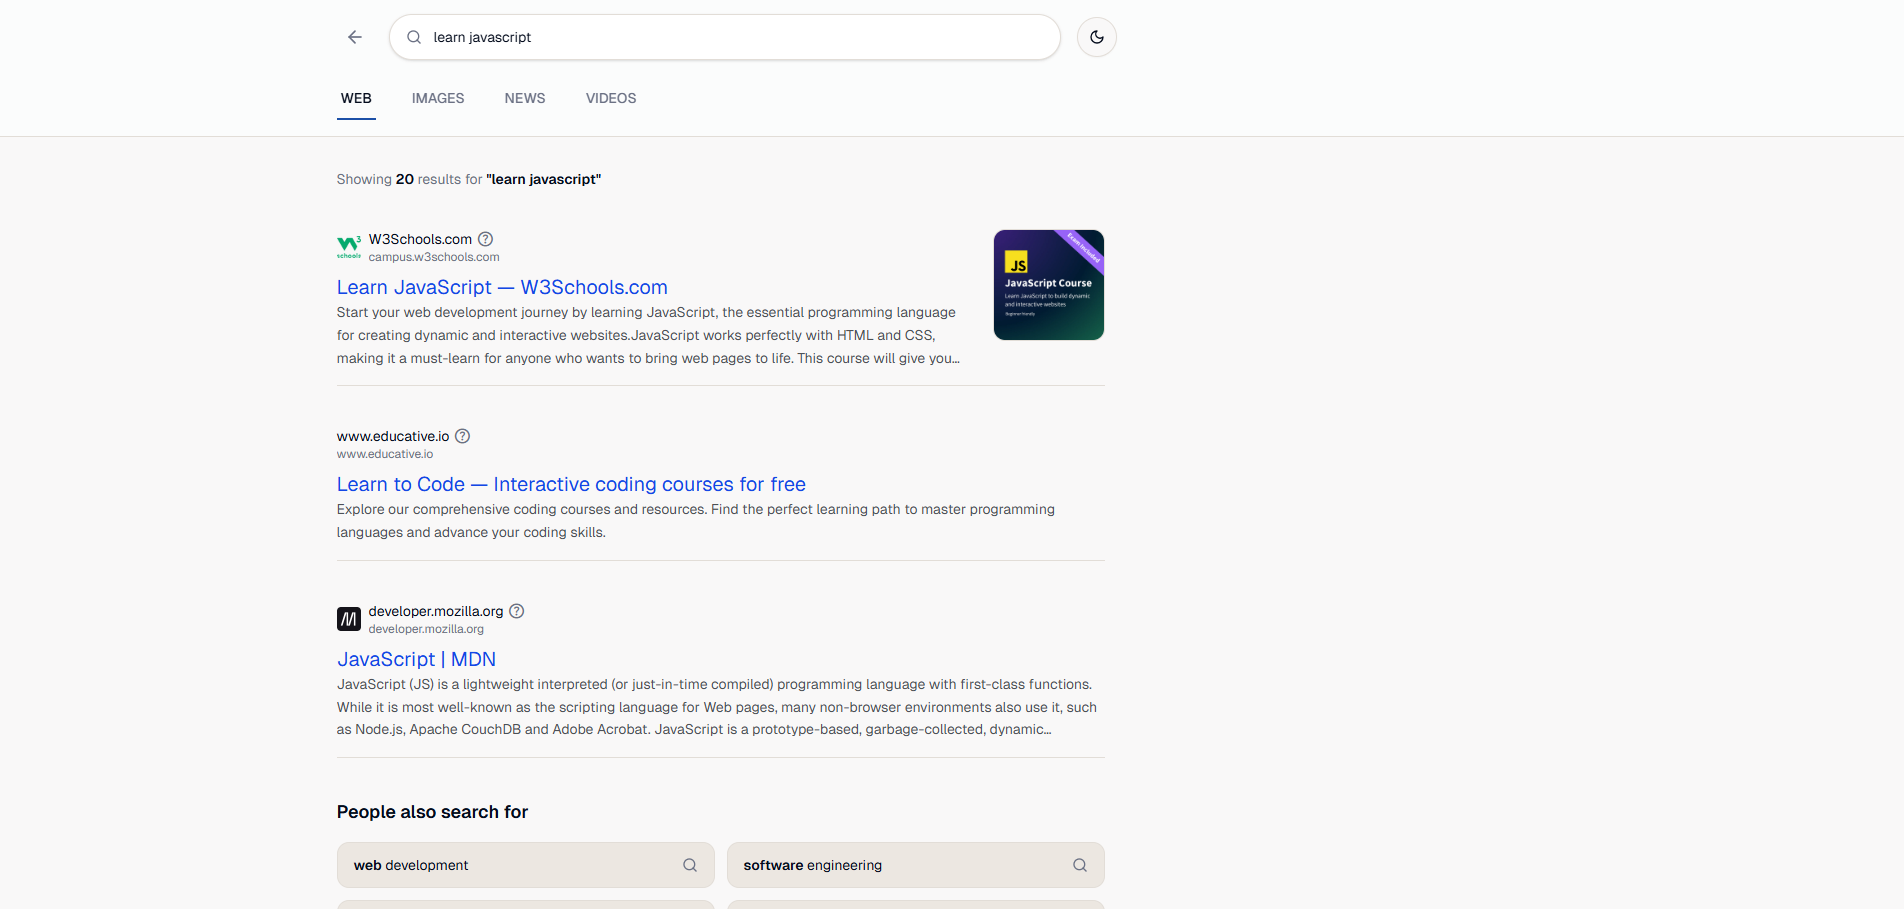Viewport: 1904px width, 909px height.
Task: Click the MDN favicon logo
Action: [x=349, y=619]
